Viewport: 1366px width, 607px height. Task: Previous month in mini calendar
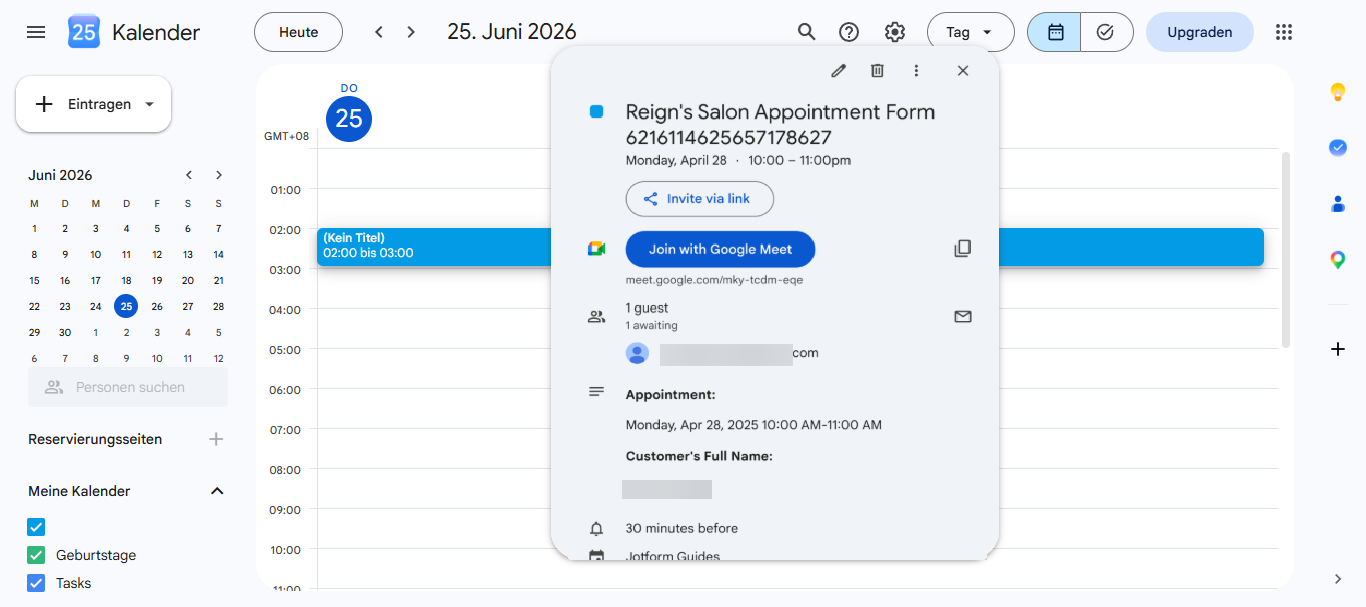tap(188, 175)
